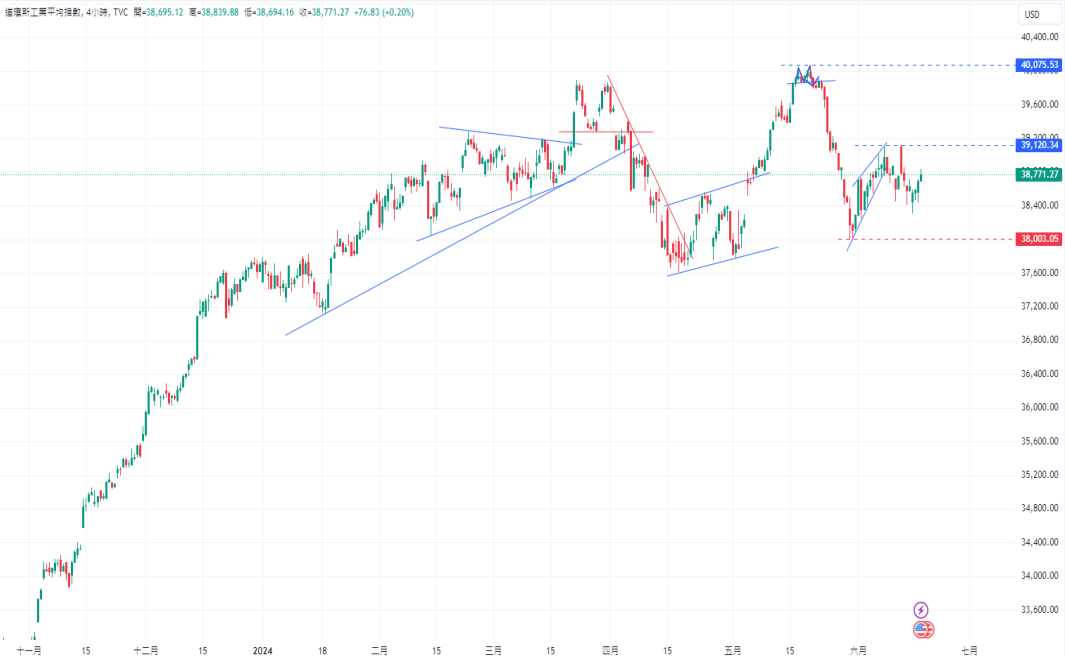Click the 35,600.00 price scale label
This screenshot has width=1065, height=657.
pos(1040,441)
